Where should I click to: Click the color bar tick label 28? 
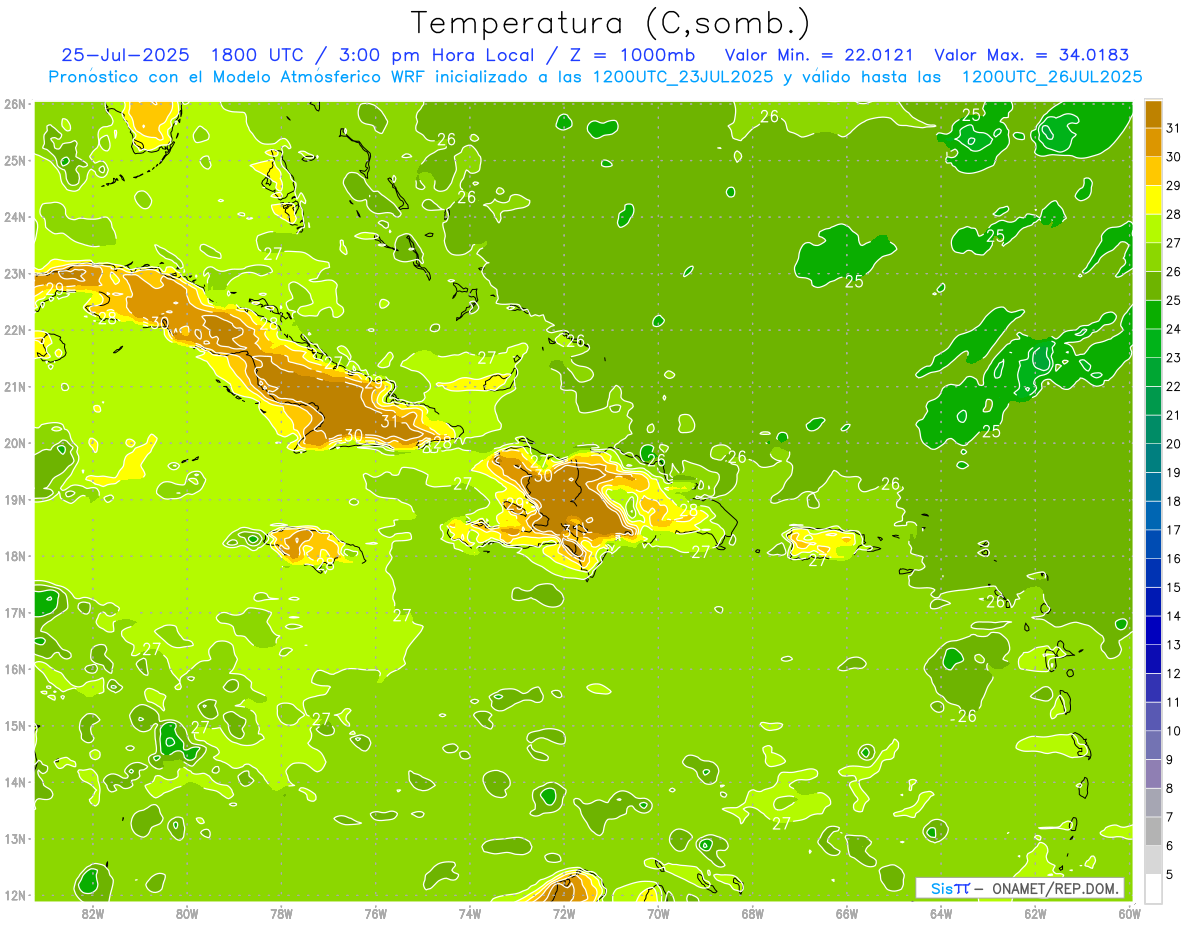1174,214
